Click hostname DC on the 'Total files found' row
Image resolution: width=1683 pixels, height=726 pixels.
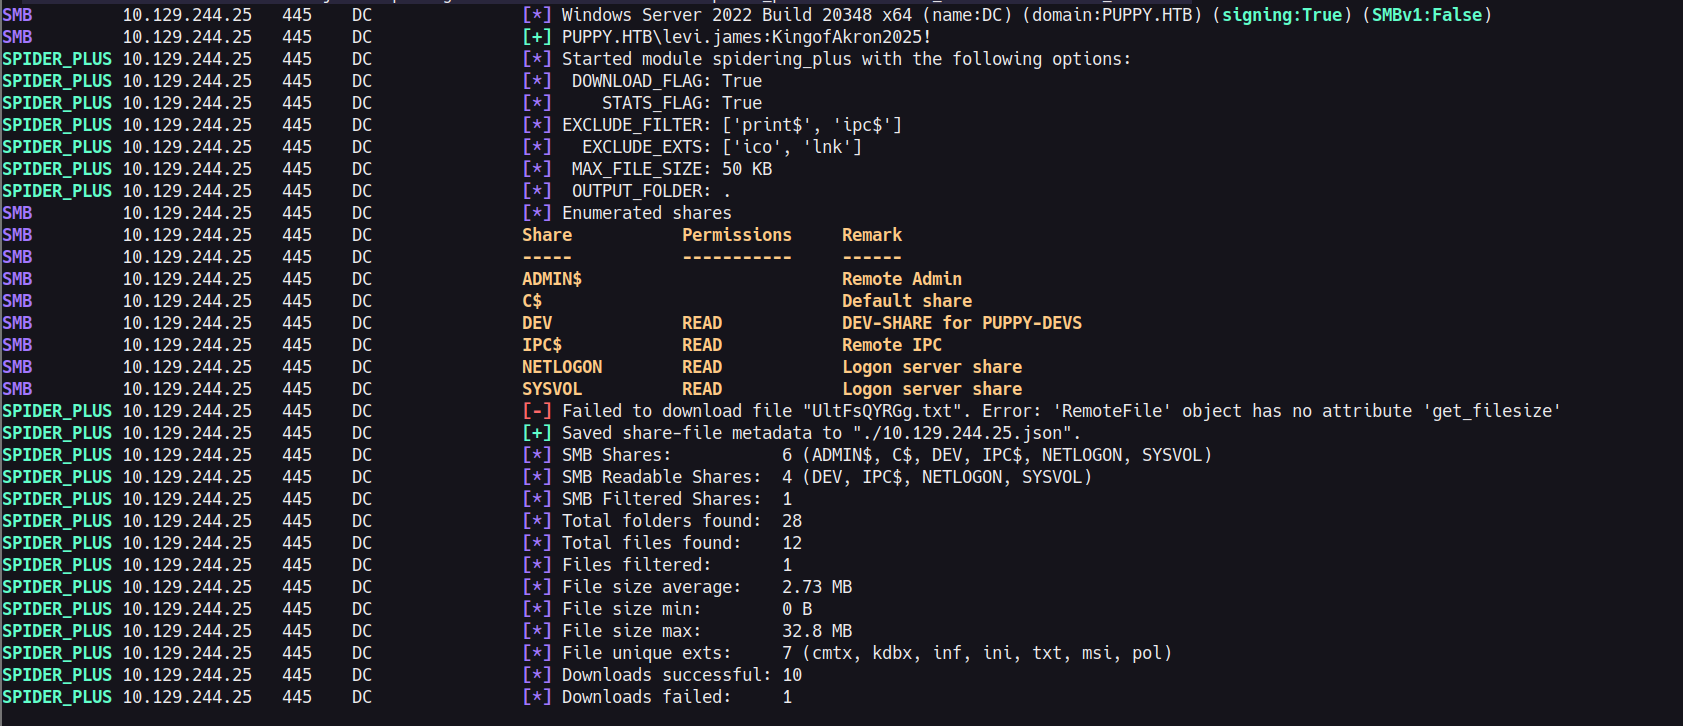point(362,543)
